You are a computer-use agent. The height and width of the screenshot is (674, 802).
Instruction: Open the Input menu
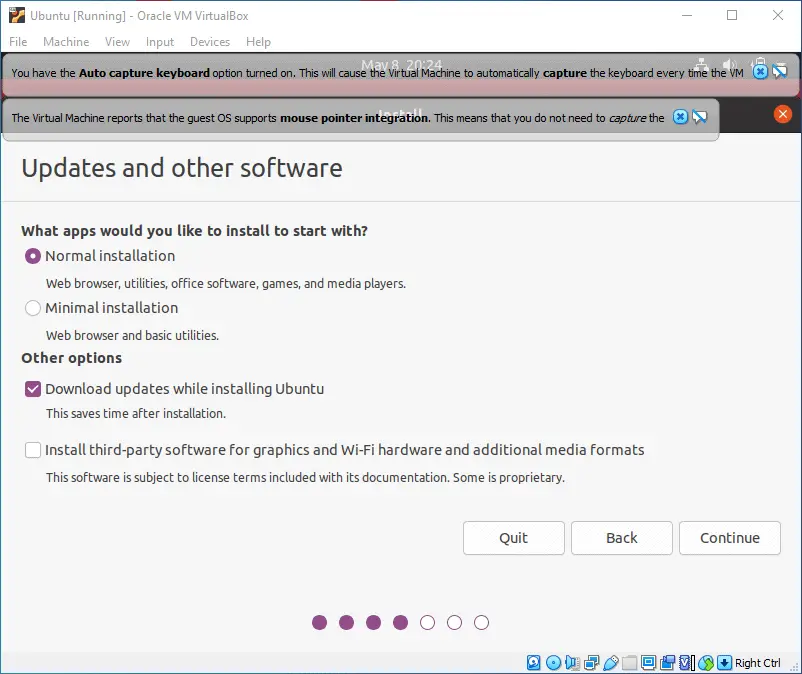160,41
